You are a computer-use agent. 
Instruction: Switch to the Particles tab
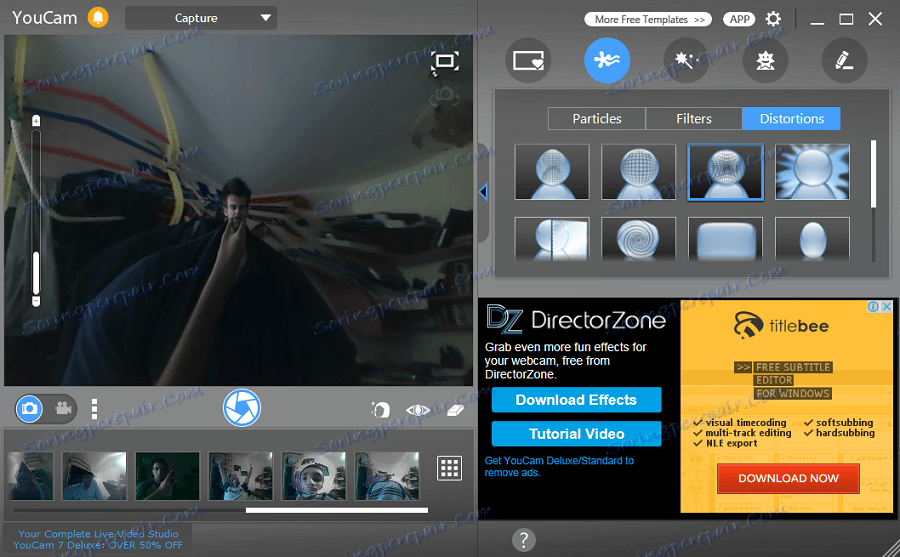tap(597, 118)
